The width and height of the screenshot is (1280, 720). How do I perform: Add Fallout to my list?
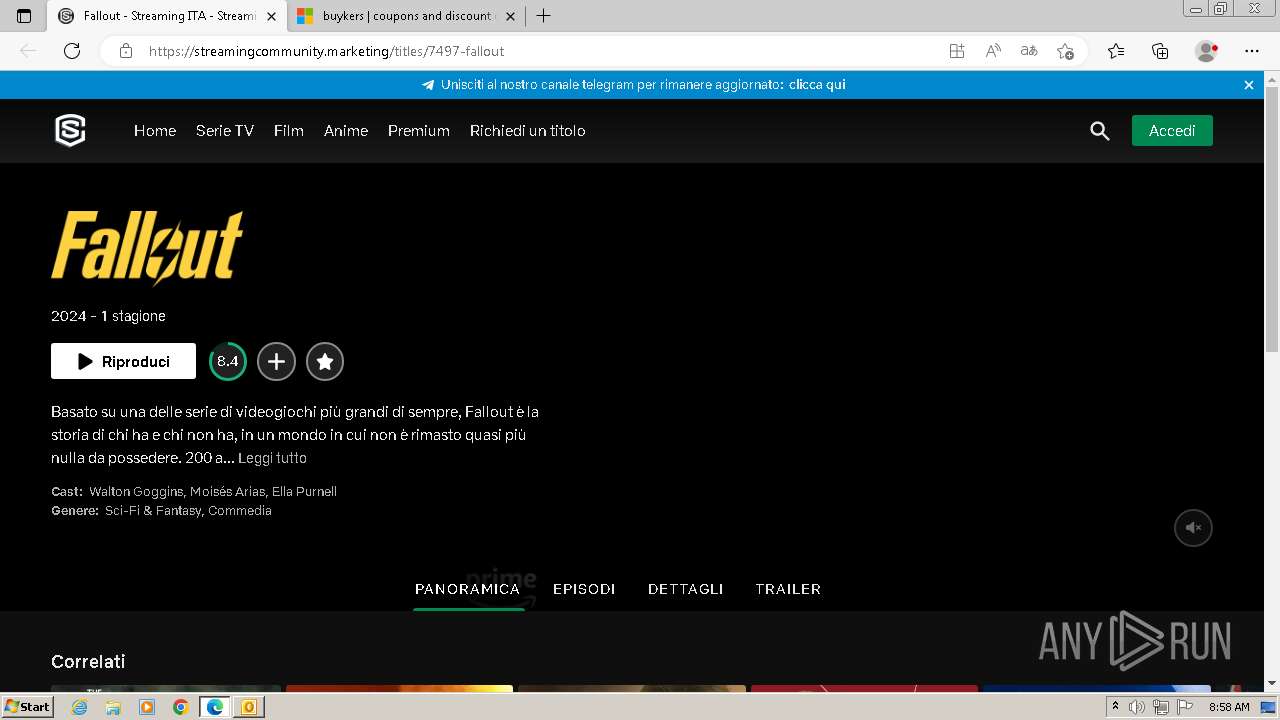[276, 362]
